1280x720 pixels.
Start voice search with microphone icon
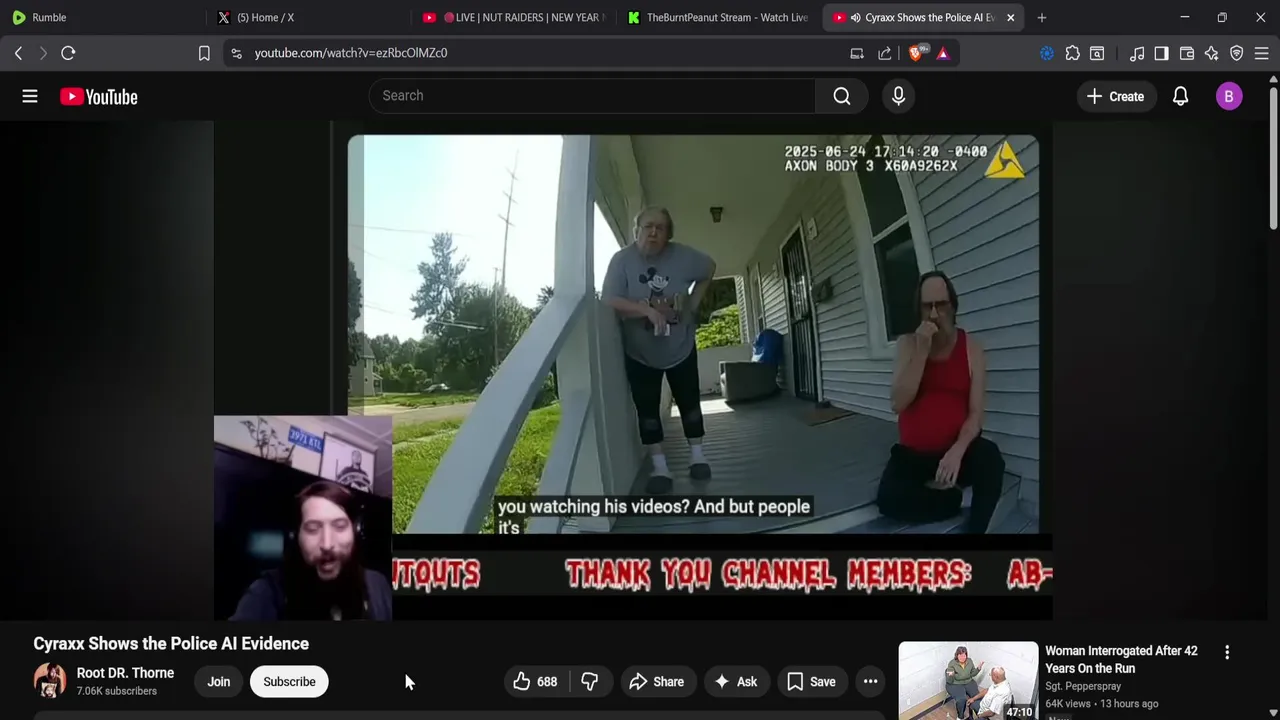click(x=898, y=96)
